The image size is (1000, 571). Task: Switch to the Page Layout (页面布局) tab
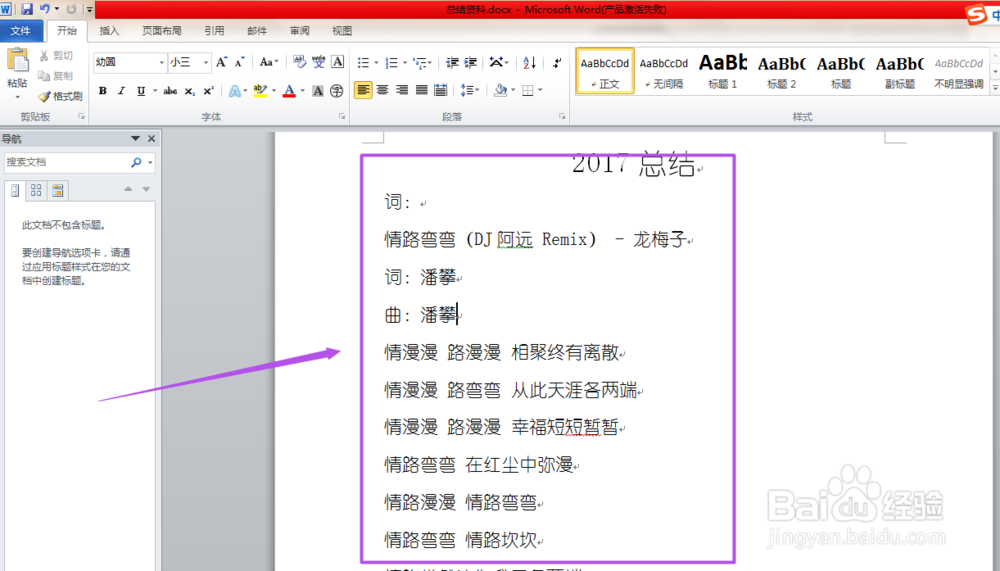(x=161, y=31)
